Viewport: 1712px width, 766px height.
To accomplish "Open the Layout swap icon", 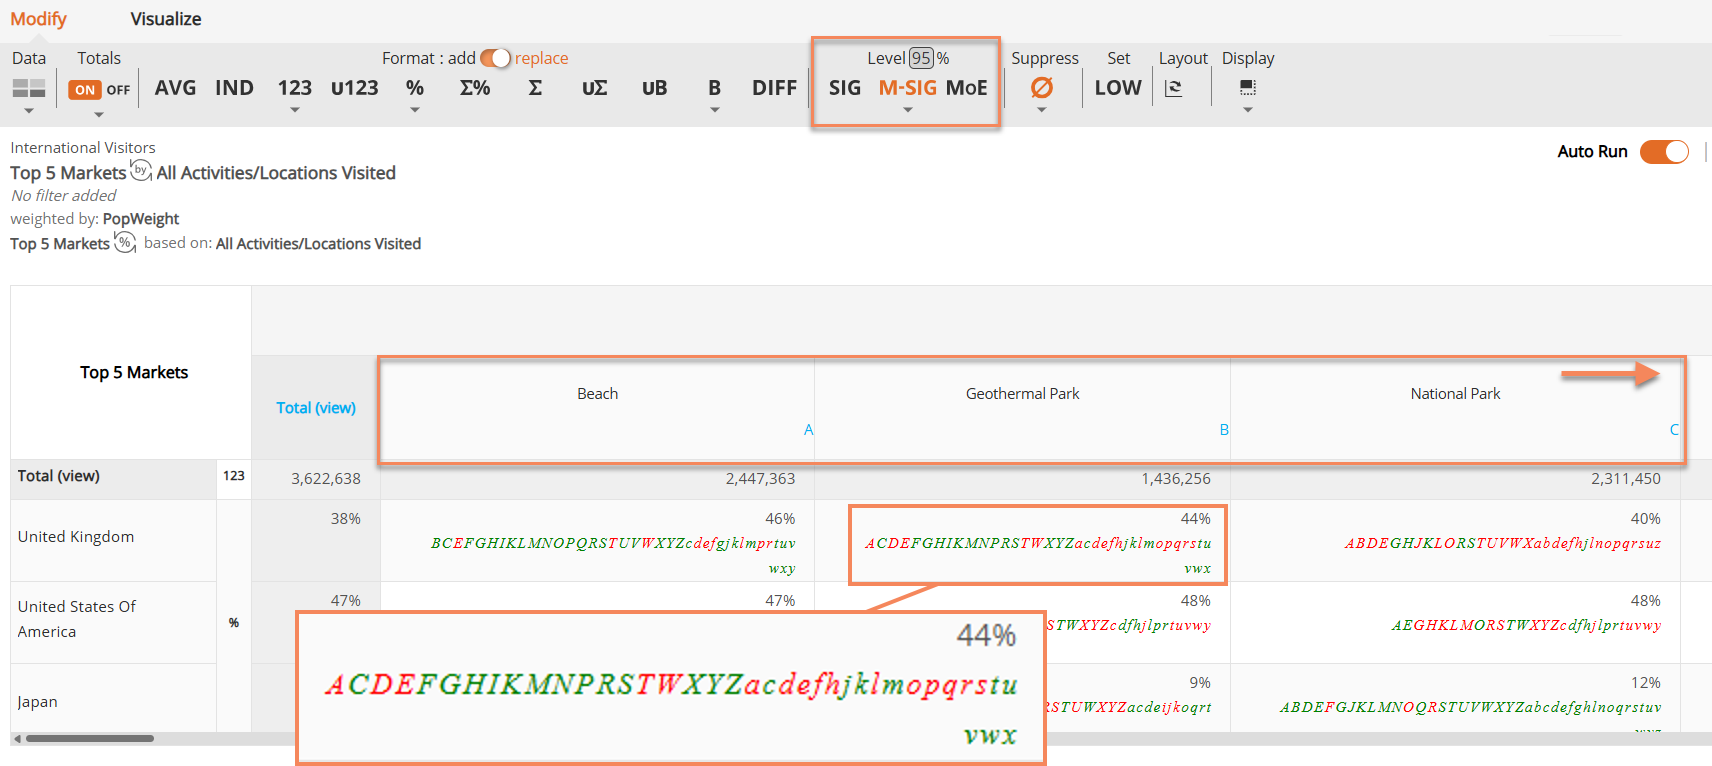I will pos(1174,88).
